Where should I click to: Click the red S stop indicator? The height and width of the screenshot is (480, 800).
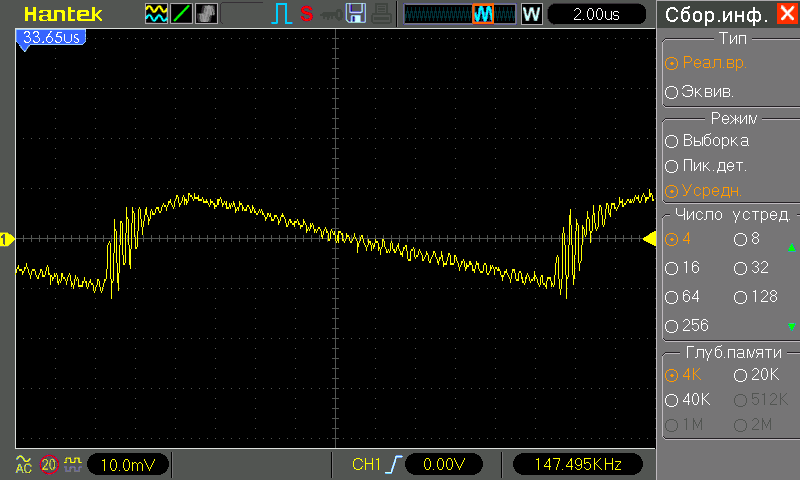click(306, 14)
